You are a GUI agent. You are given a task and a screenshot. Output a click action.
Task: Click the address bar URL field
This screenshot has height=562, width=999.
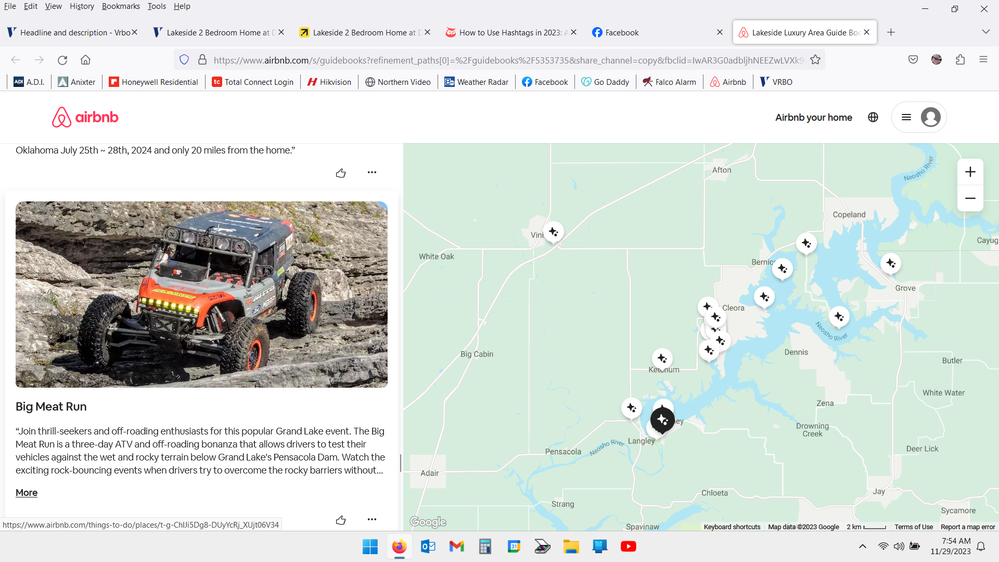500,60
